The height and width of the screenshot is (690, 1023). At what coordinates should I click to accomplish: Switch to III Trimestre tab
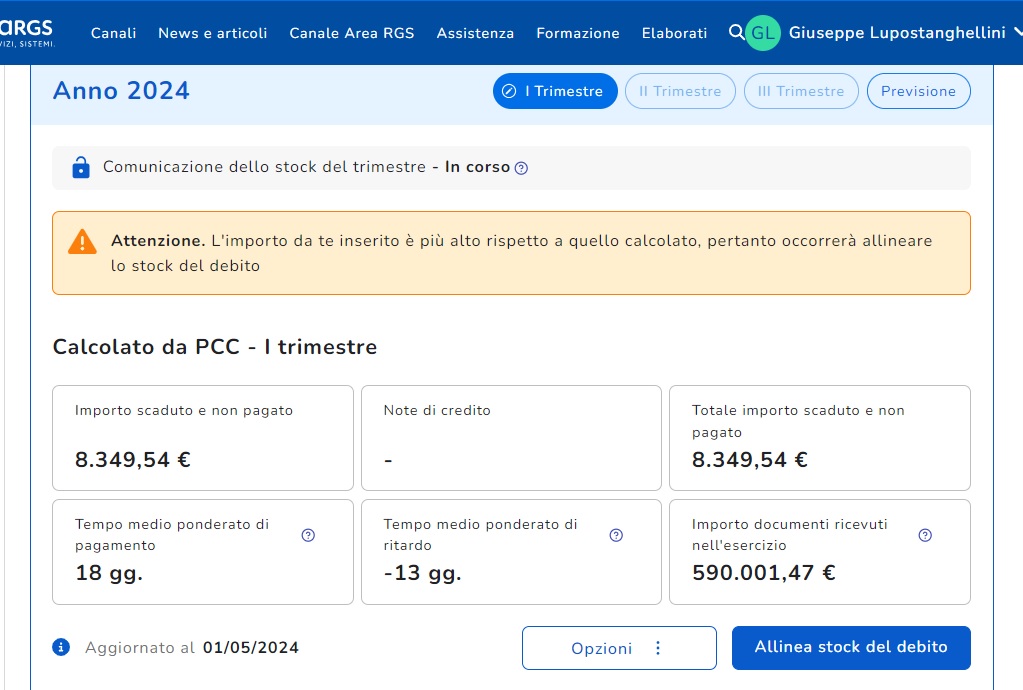pos(801,91)
